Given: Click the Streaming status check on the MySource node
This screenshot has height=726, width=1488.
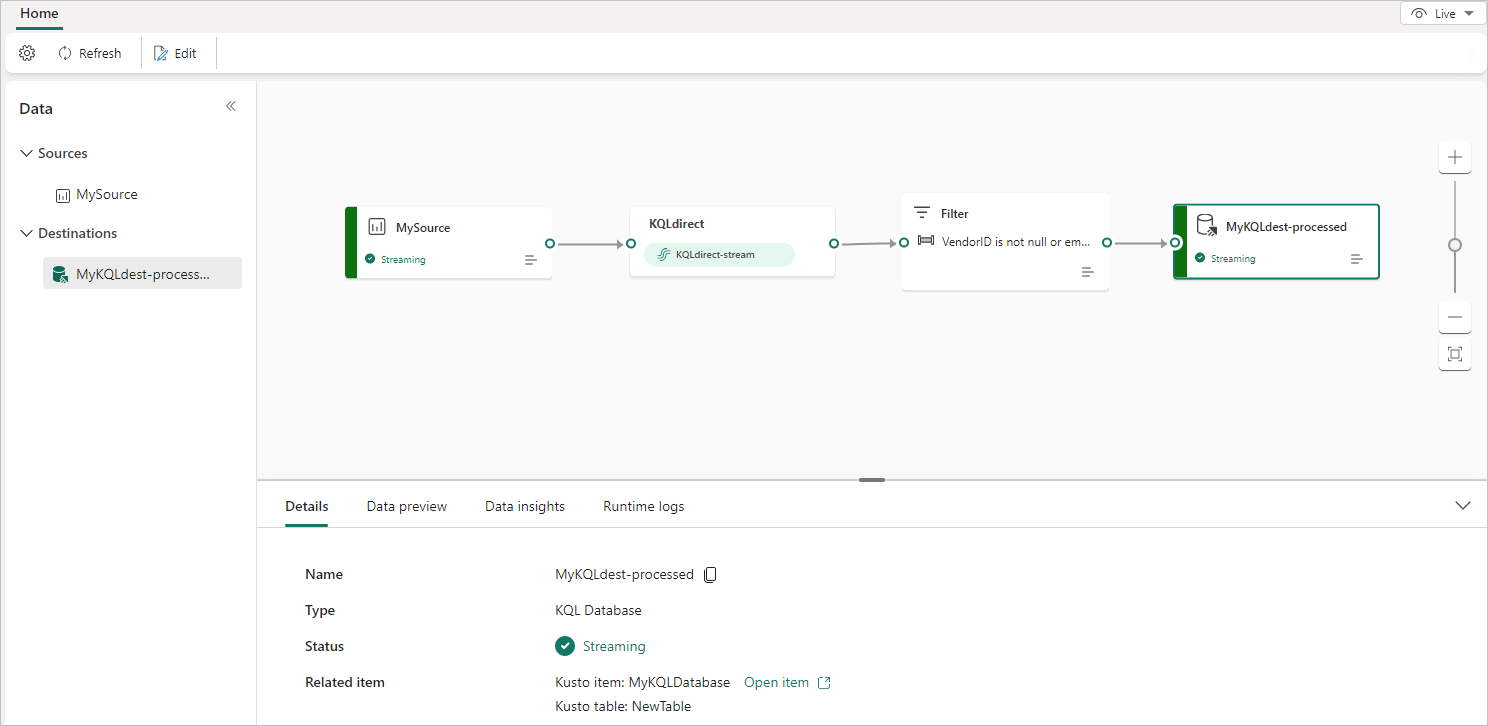Looking at the screenshot, I should click(x=370, y=259).
